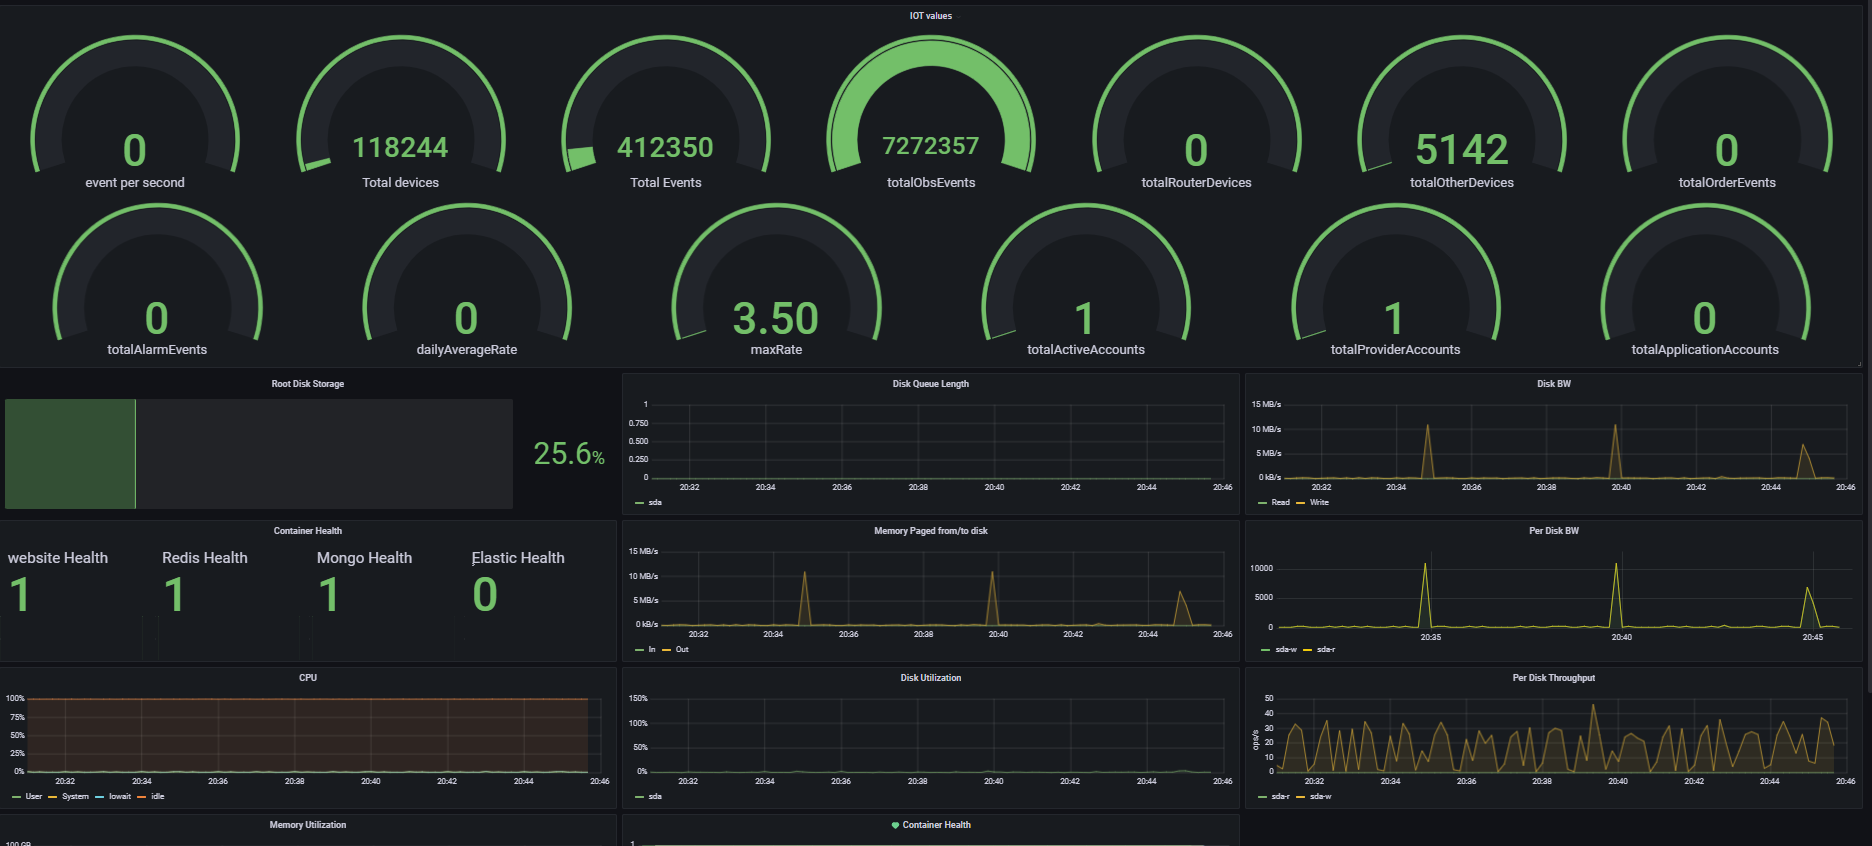Open the CPU panel title menu
The width and height of the screenshot is (1872, 846).
(308, 678)
